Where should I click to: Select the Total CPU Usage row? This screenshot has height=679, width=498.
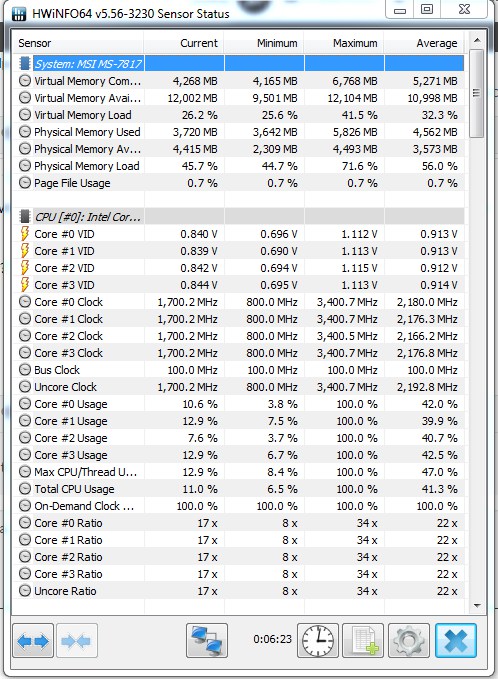pos(239,489)
